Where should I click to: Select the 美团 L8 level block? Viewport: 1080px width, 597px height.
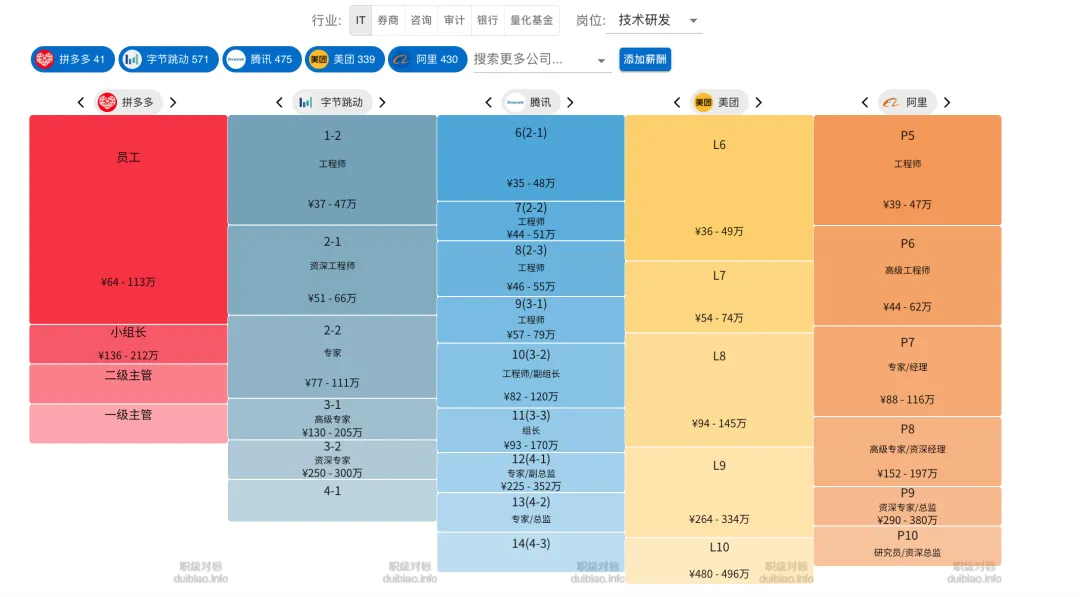pos(719,390)
